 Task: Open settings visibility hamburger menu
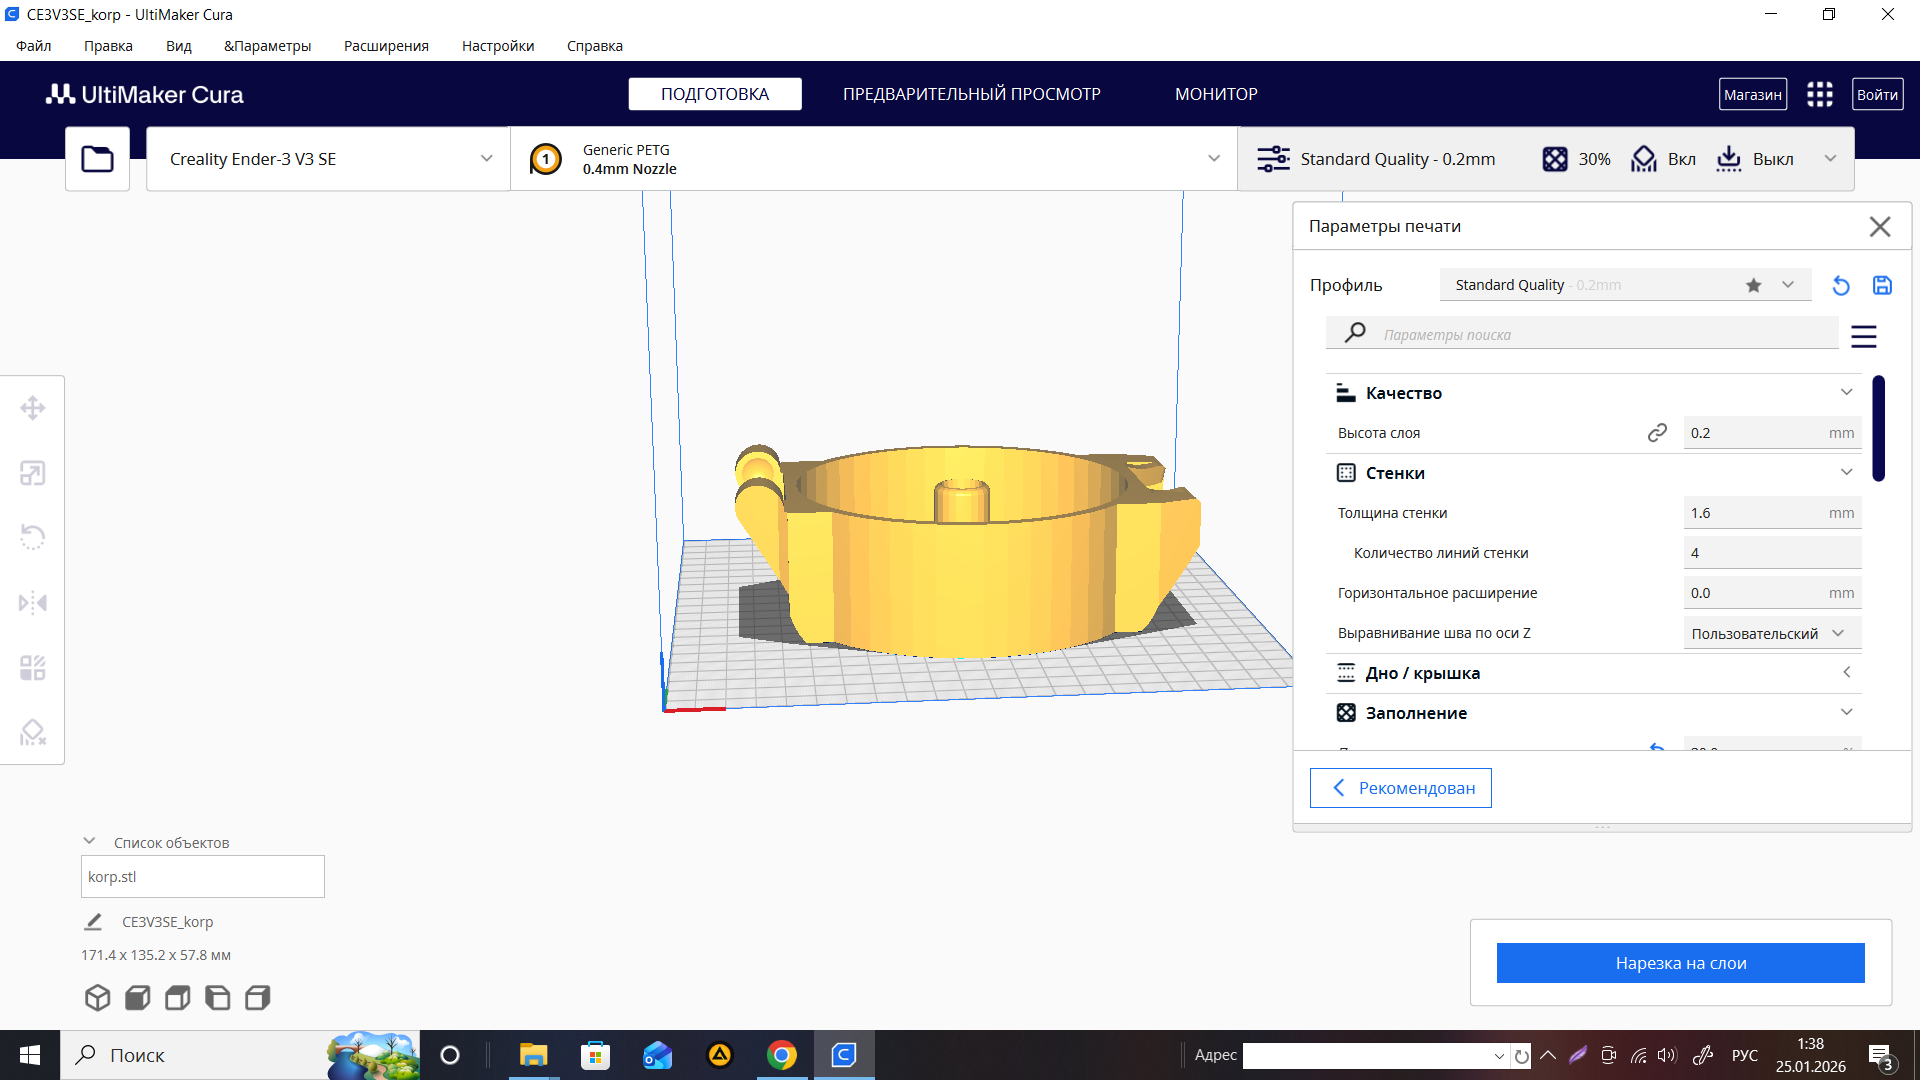coord(1864,336)
